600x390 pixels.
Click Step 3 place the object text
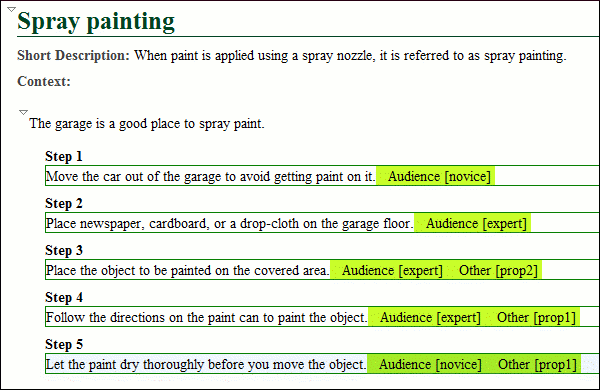coord(188,271)
